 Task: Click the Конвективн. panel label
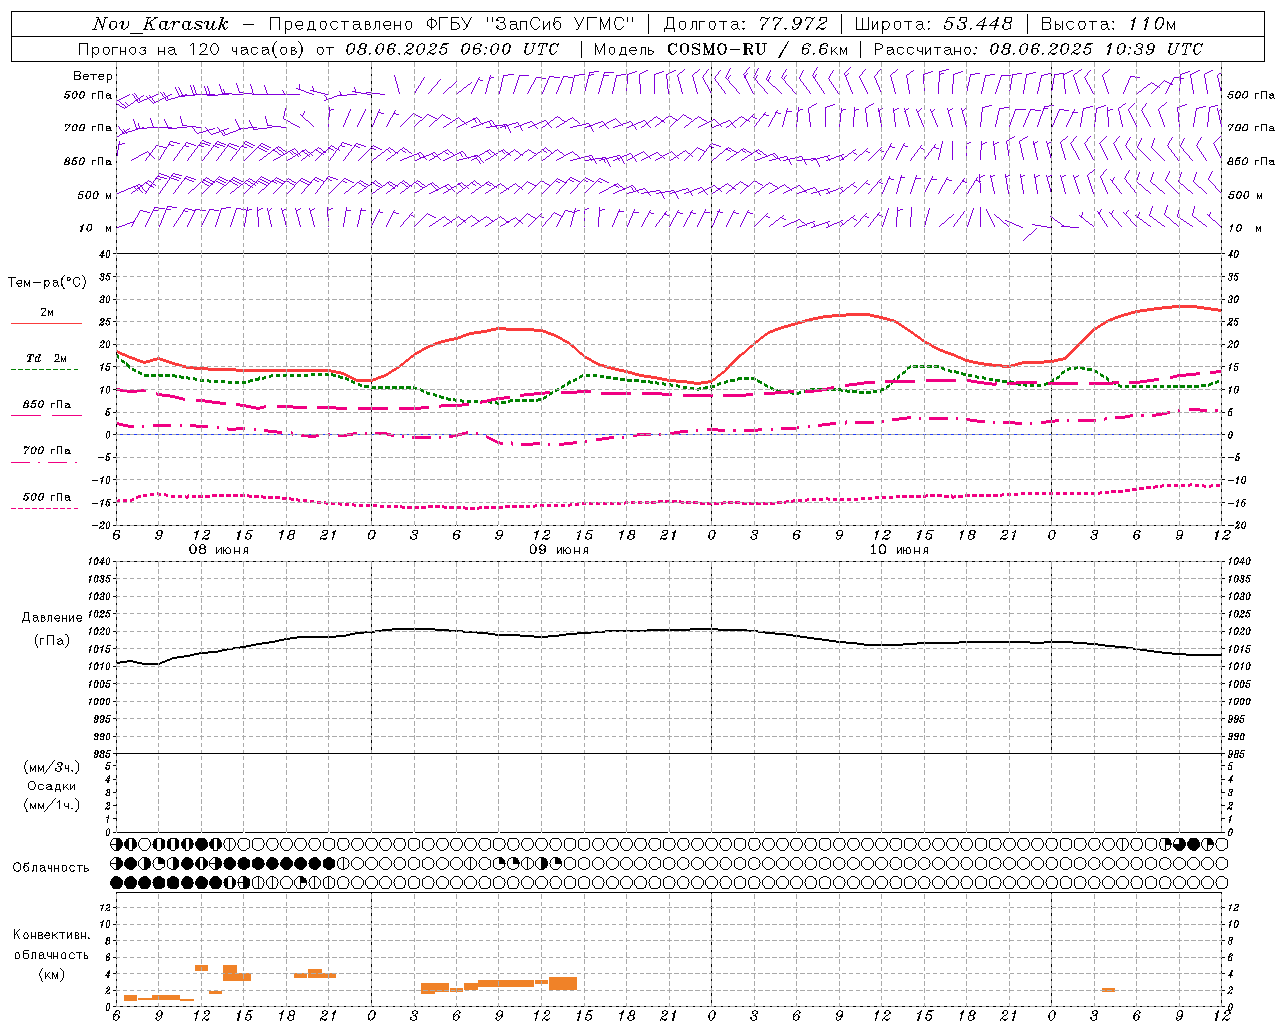(52, 935)
